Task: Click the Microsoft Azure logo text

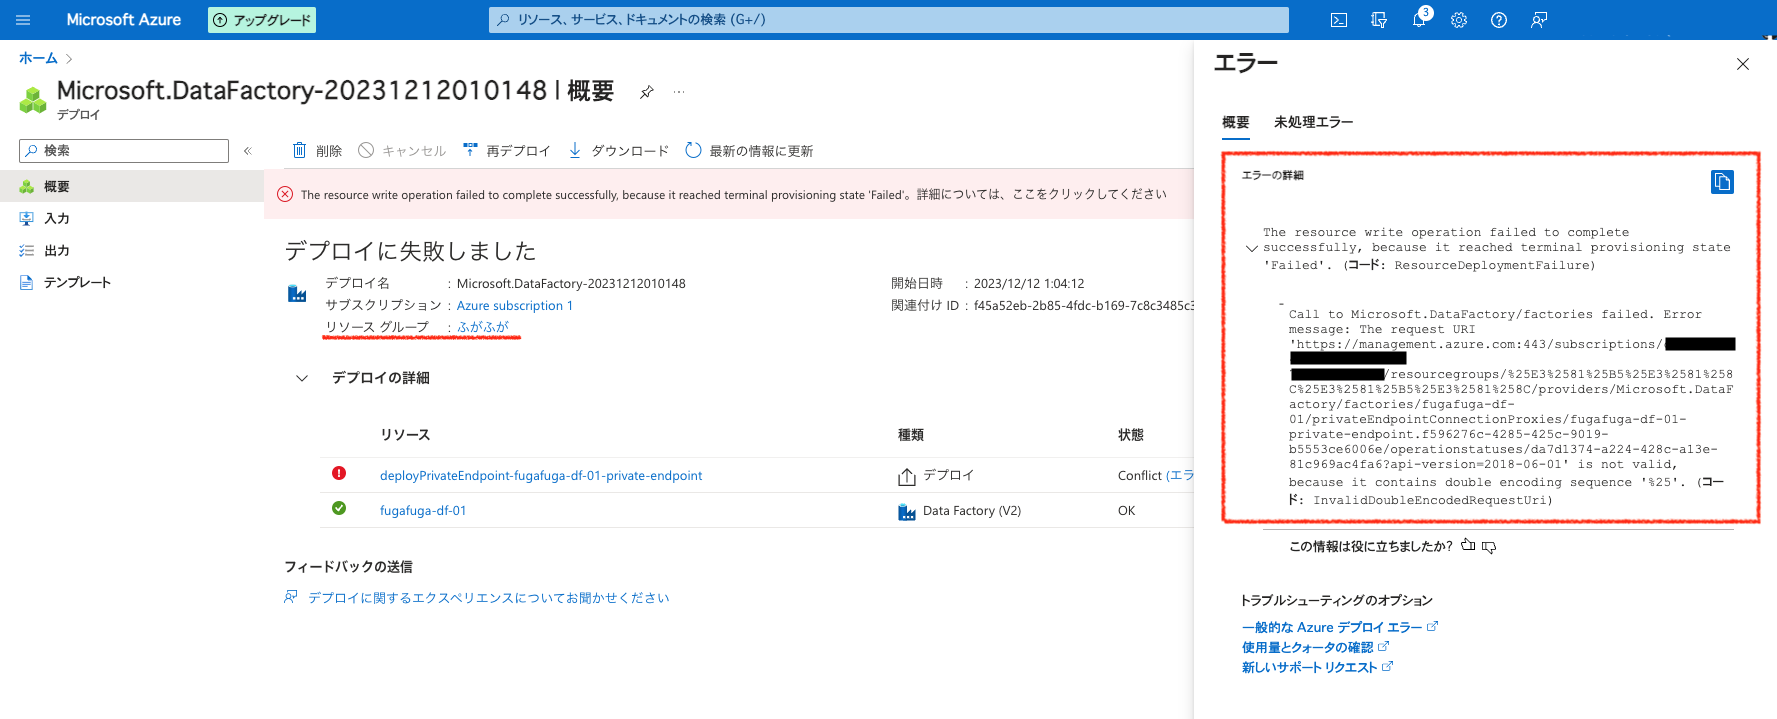Action: click(x=124, y=20)
